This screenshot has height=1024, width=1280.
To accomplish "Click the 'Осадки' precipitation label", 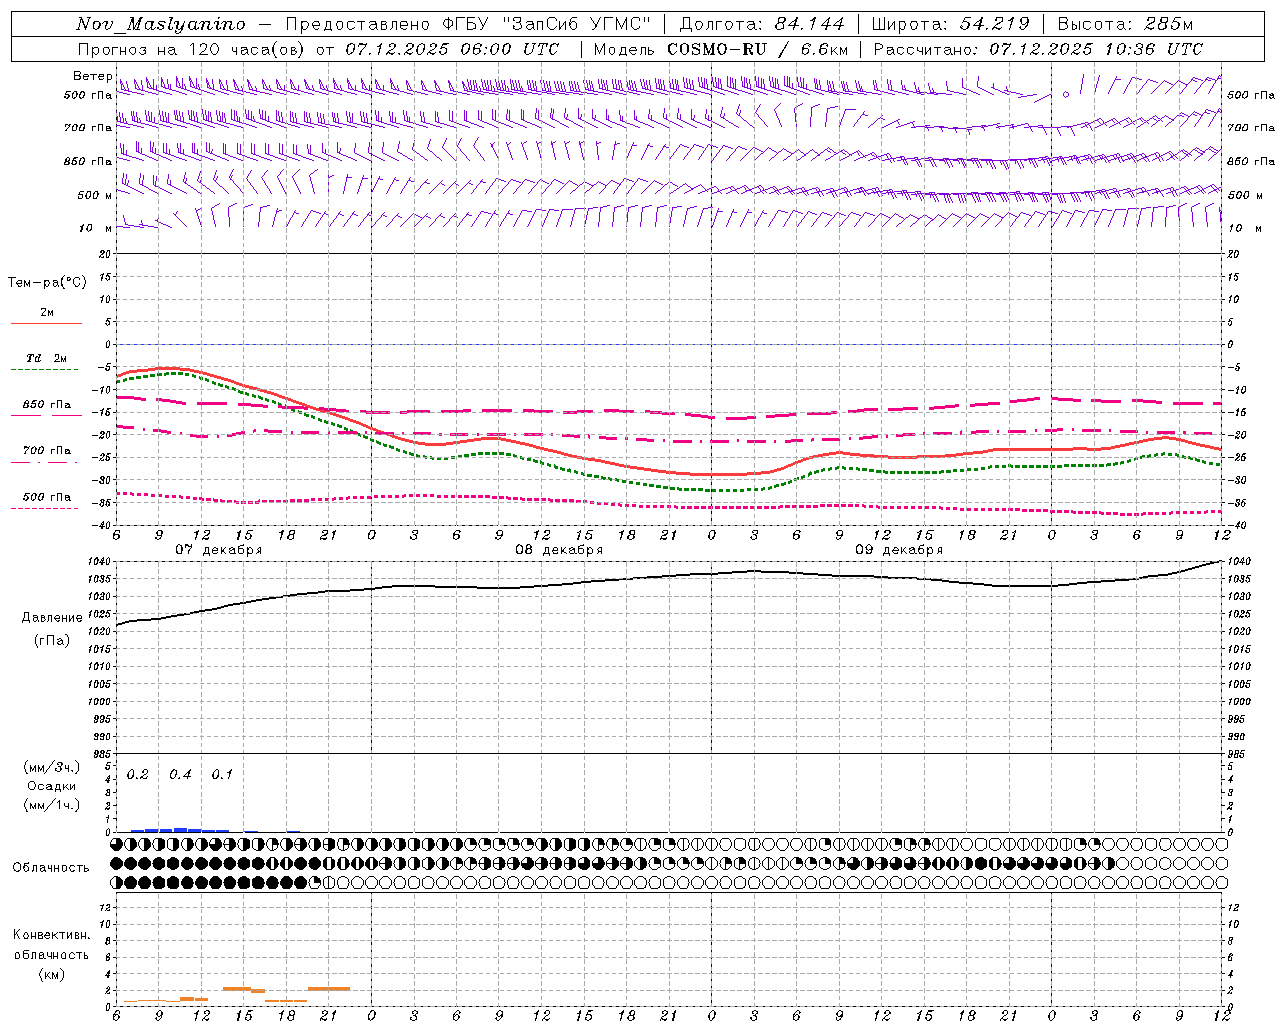I will [x=51, y=786].
